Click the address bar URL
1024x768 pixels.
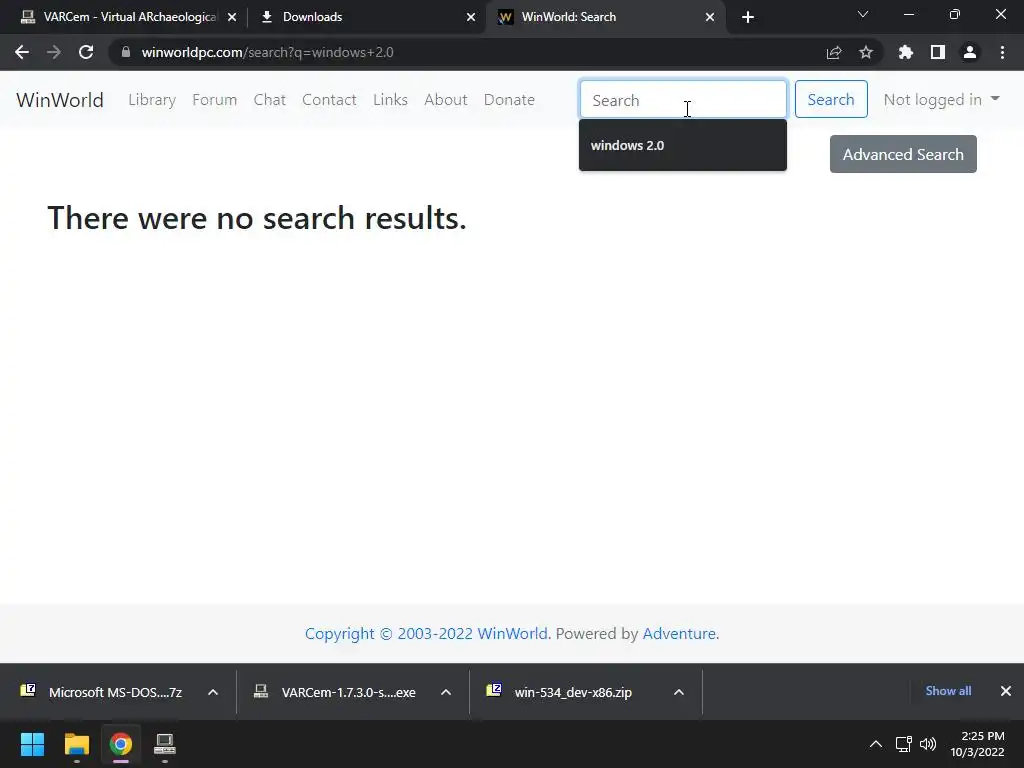click(267, 52)
